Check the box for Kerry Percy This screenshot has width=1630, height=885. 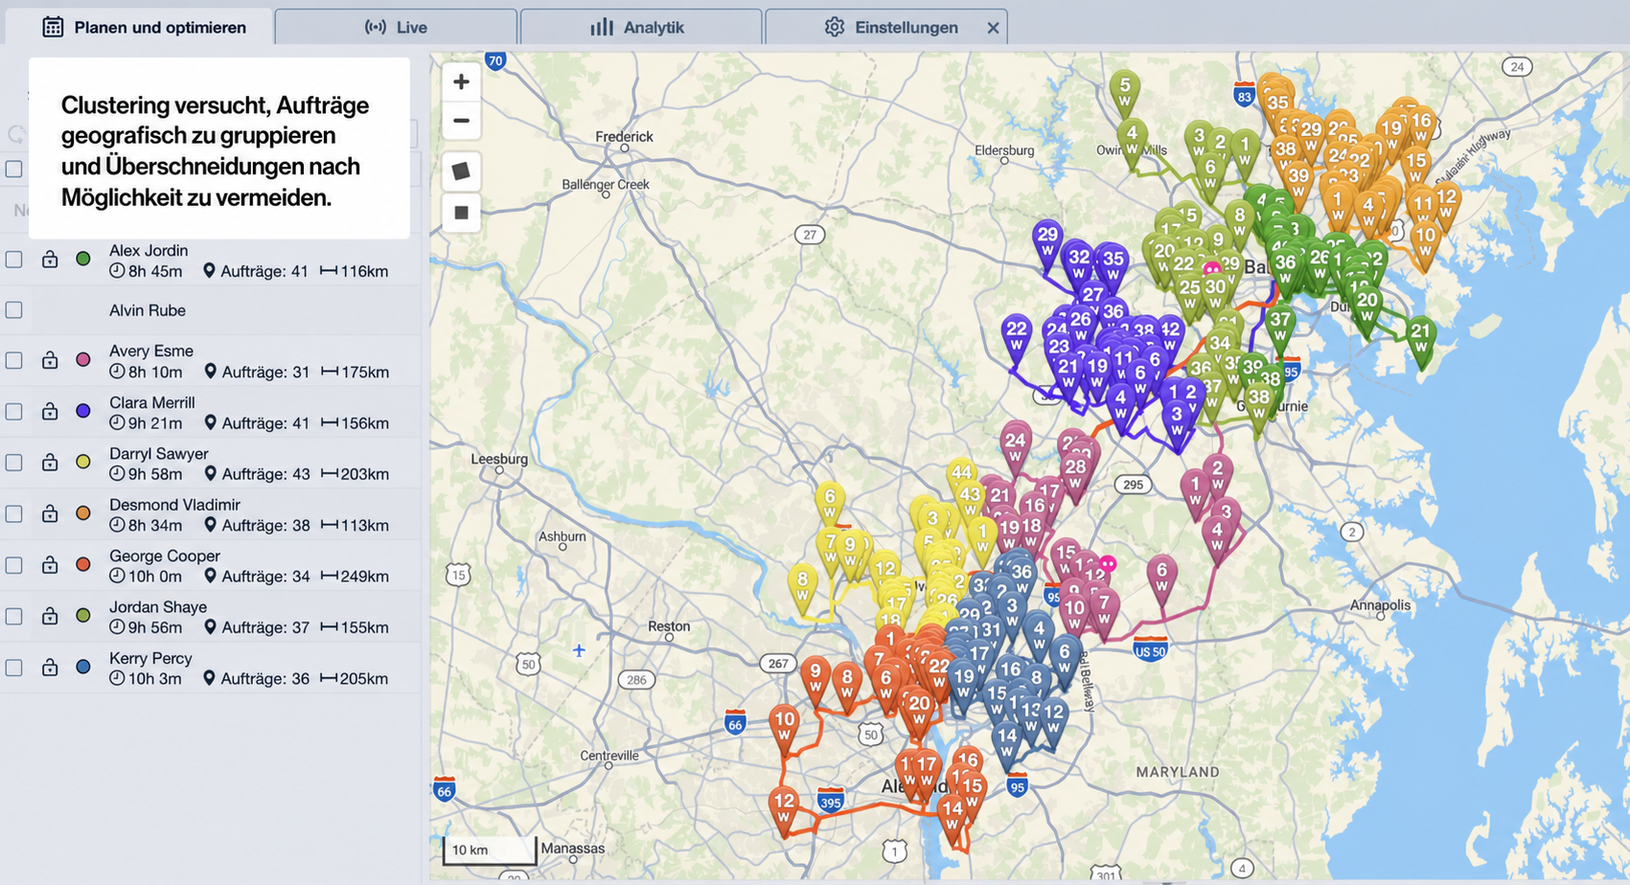point(14,667)
